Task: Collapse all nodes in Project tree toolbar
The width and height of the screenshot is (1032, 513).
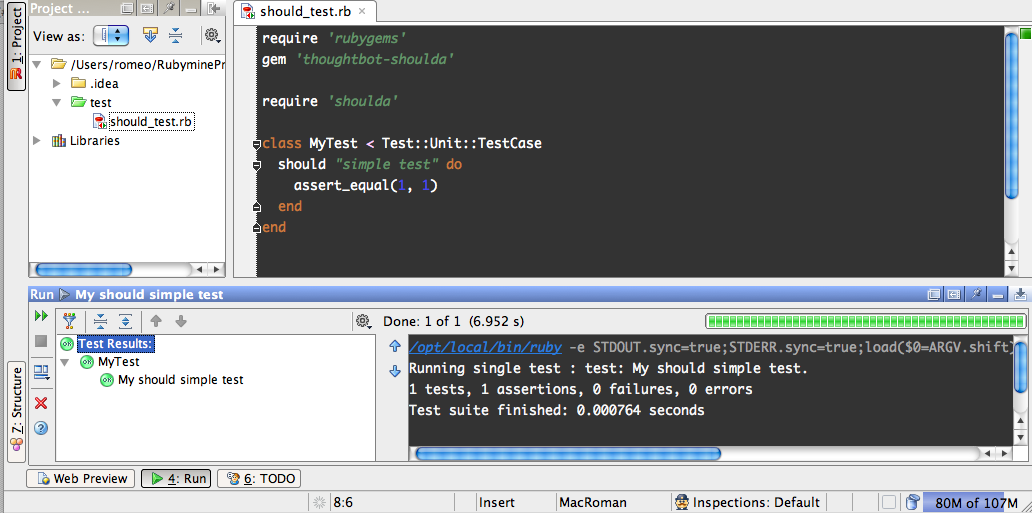Action: pos(175,36)
